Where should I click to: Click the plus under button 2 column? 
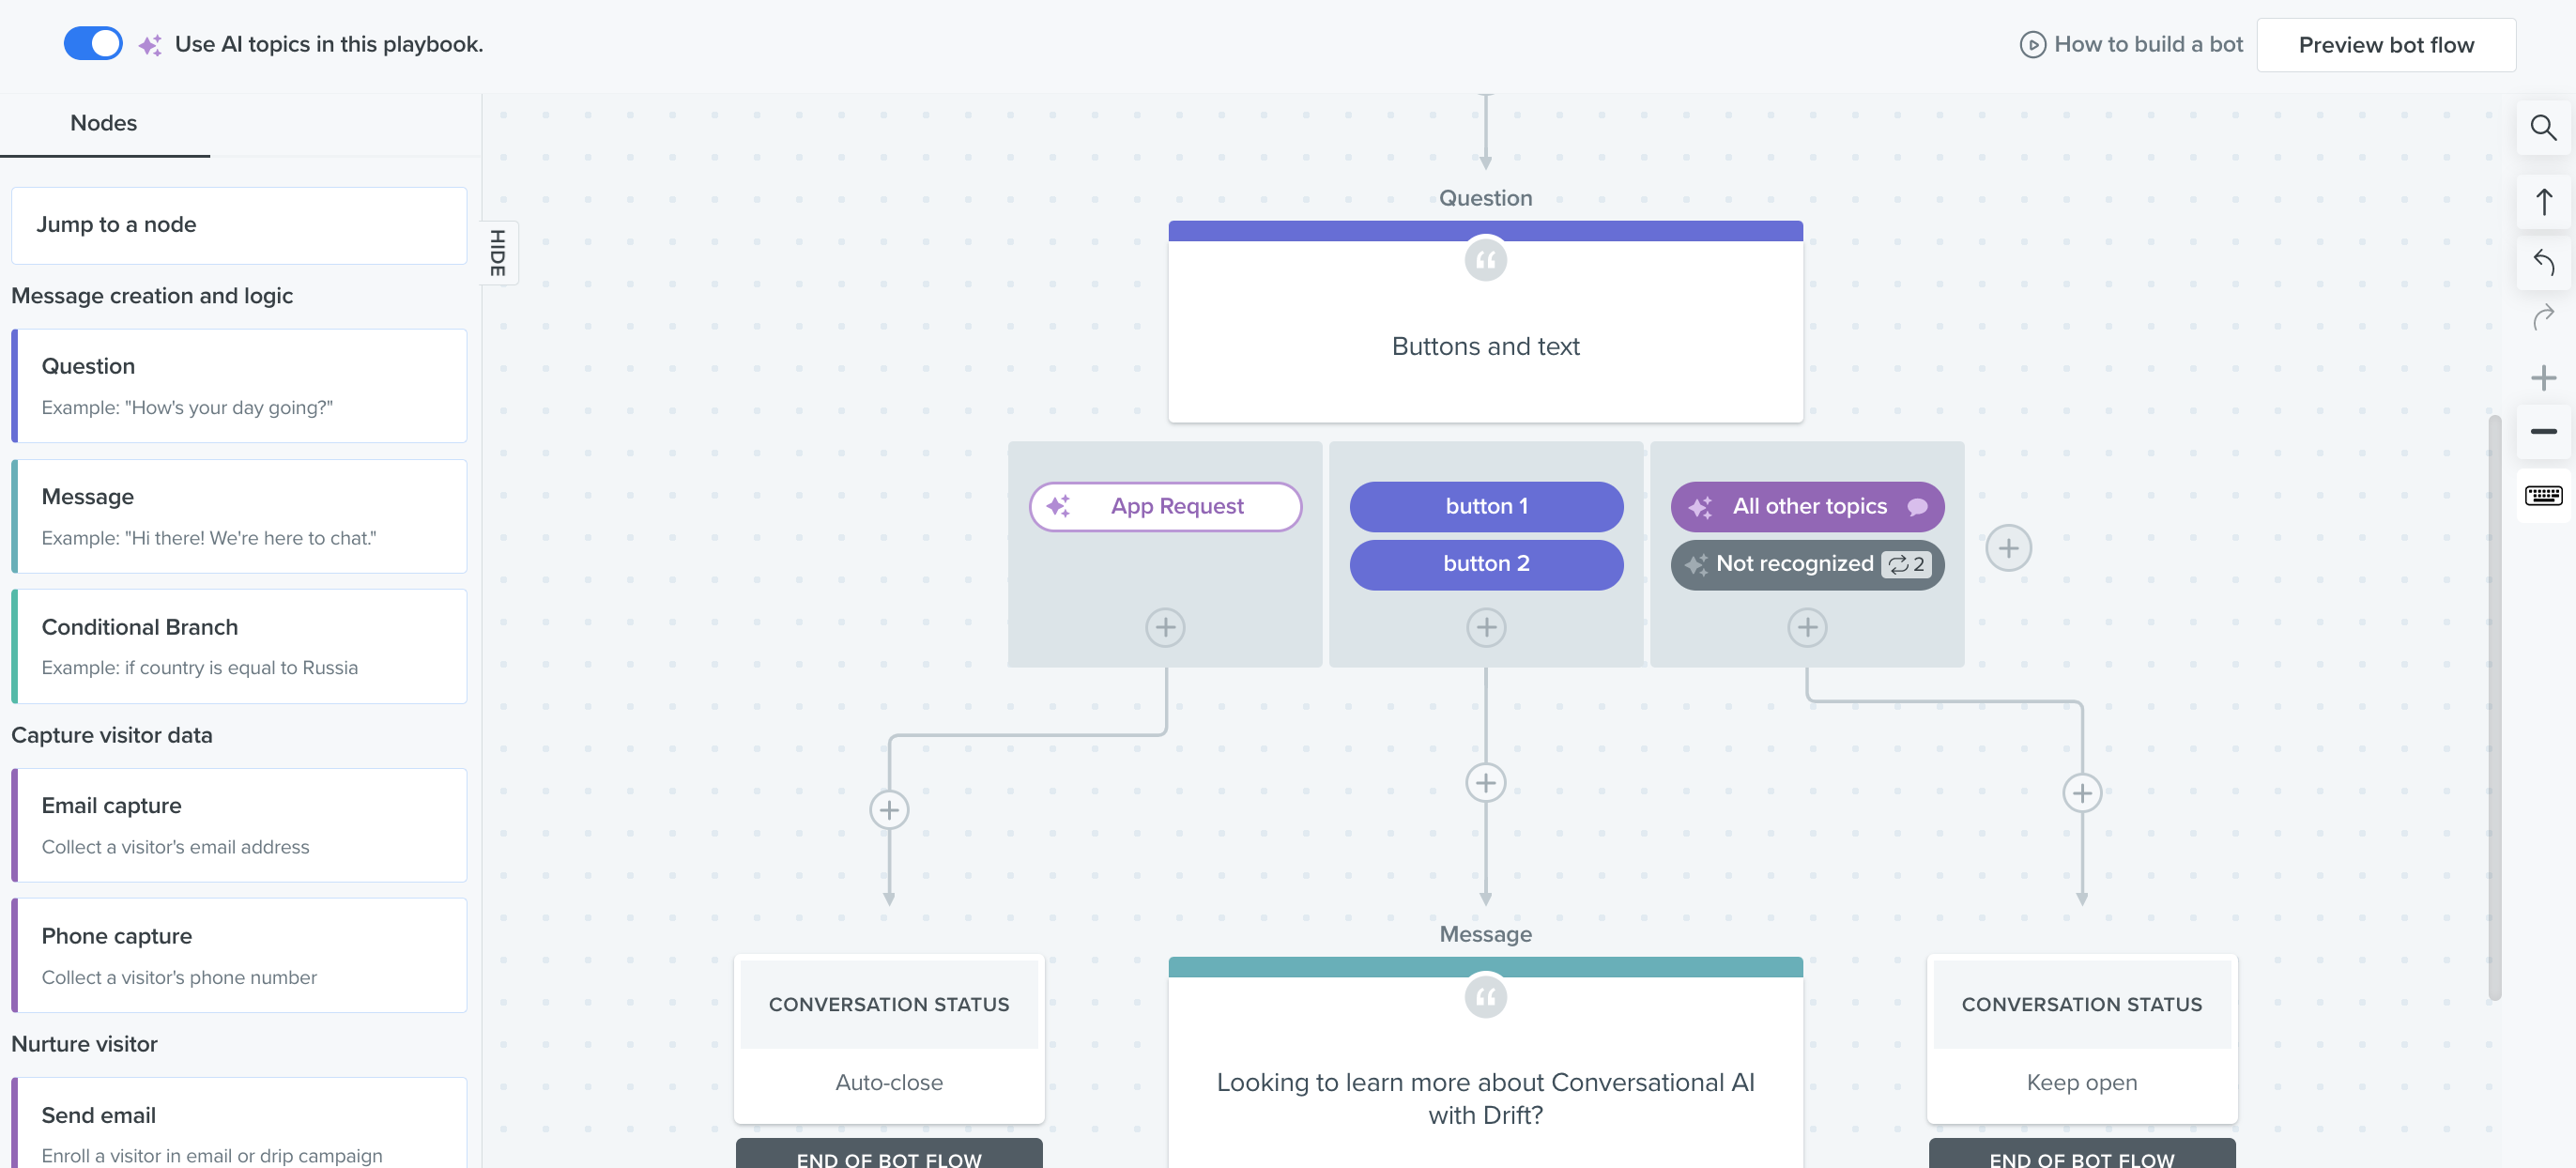pos(1486,628)
